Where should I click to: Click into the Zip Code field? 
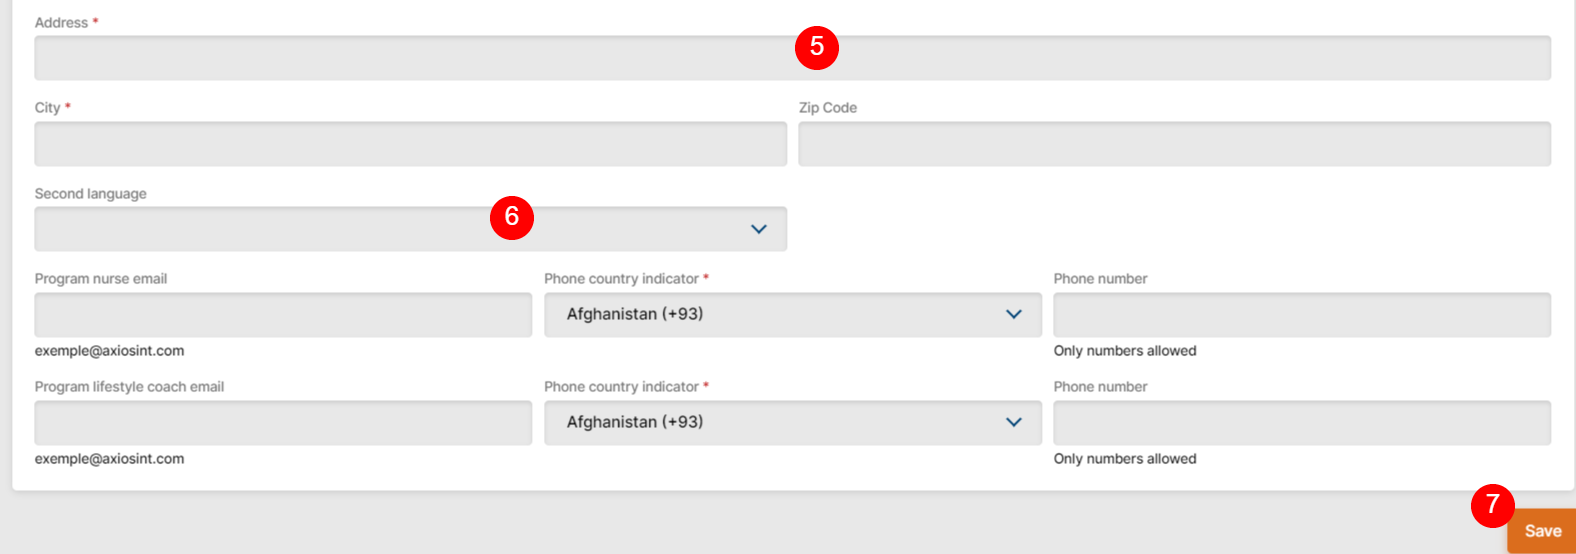pos(1174,144)
